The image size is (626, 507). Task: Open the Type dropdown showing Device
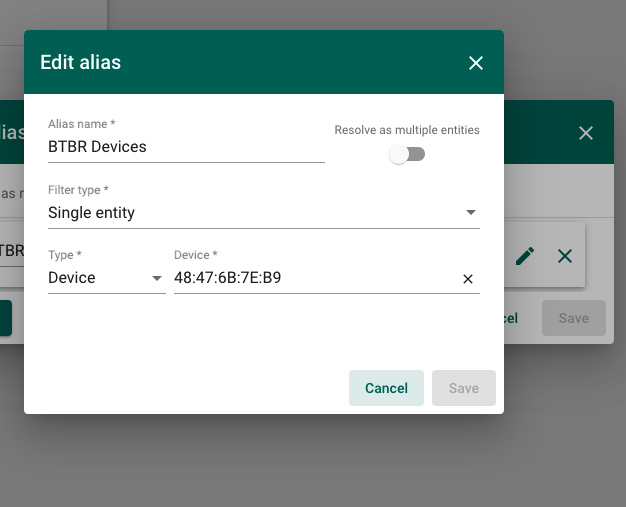pyautogui.click(x=107, y=278)
